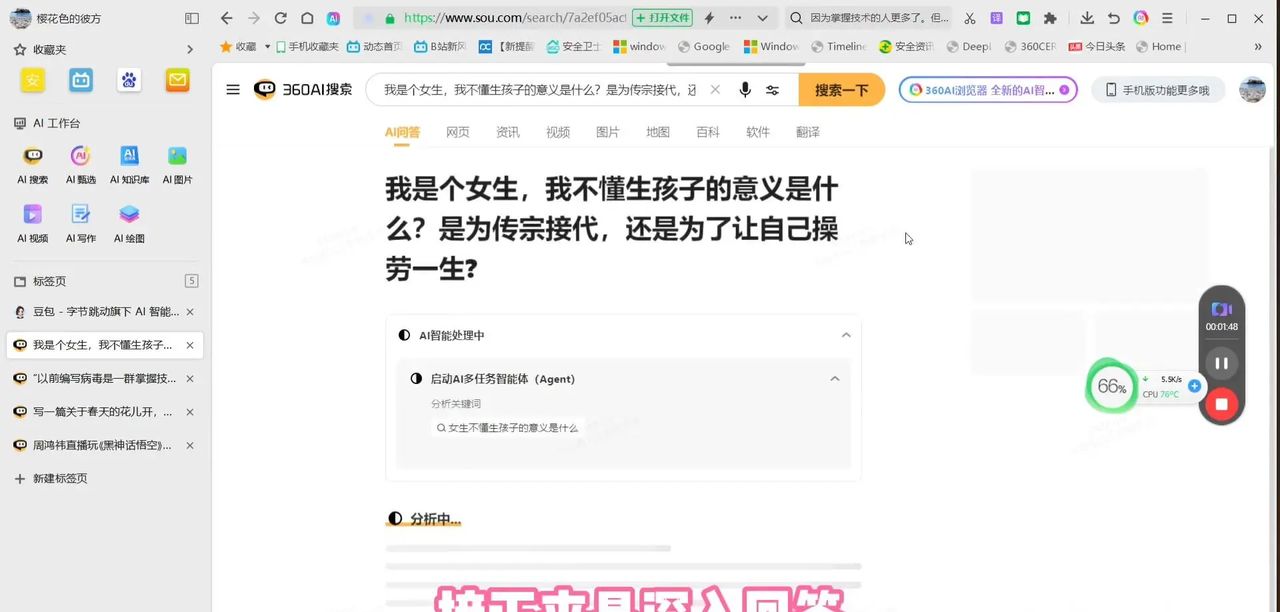The image size is (1280, 612).
Task: Open the AI绘图 tool
Action: pyautogui.click(x=129, y=220)
